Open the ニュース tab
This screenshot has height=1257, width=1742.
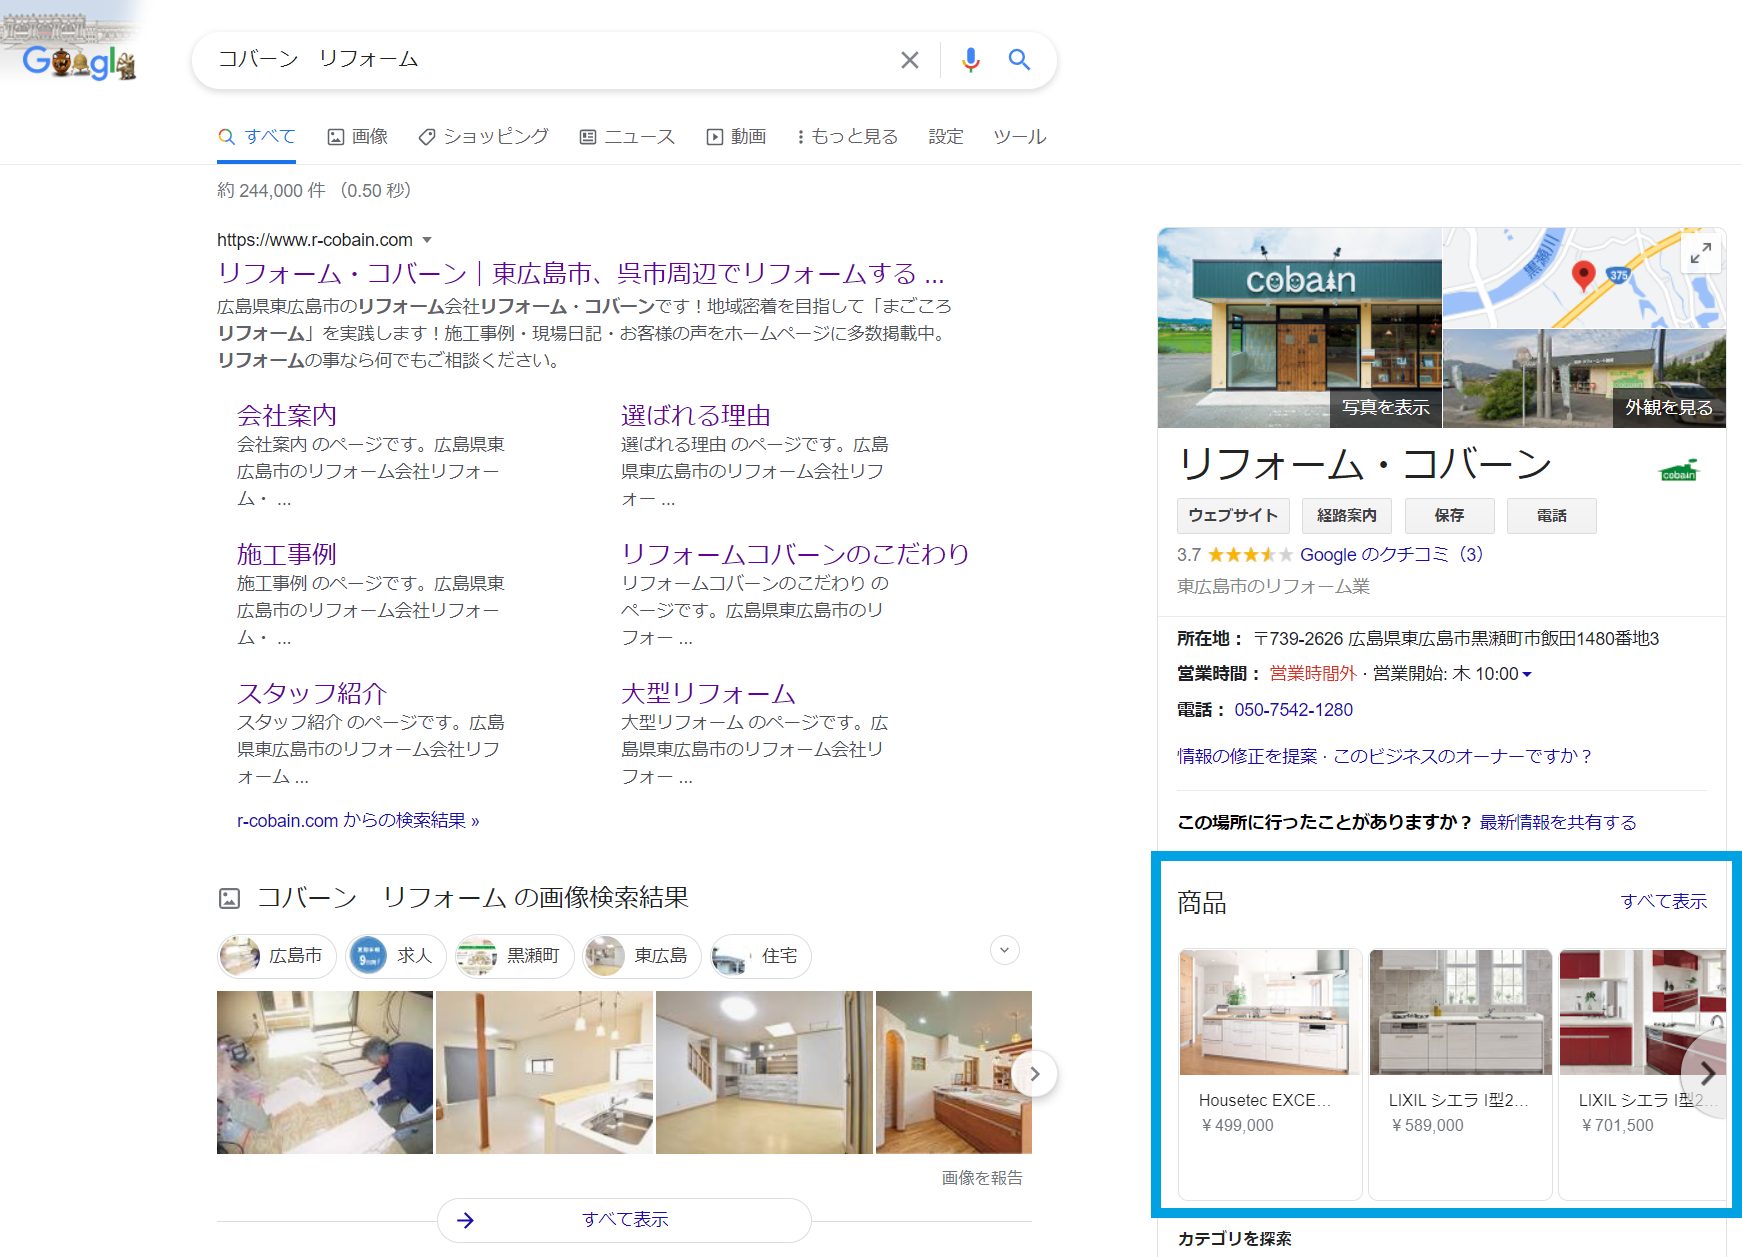[x=627, y=137]
